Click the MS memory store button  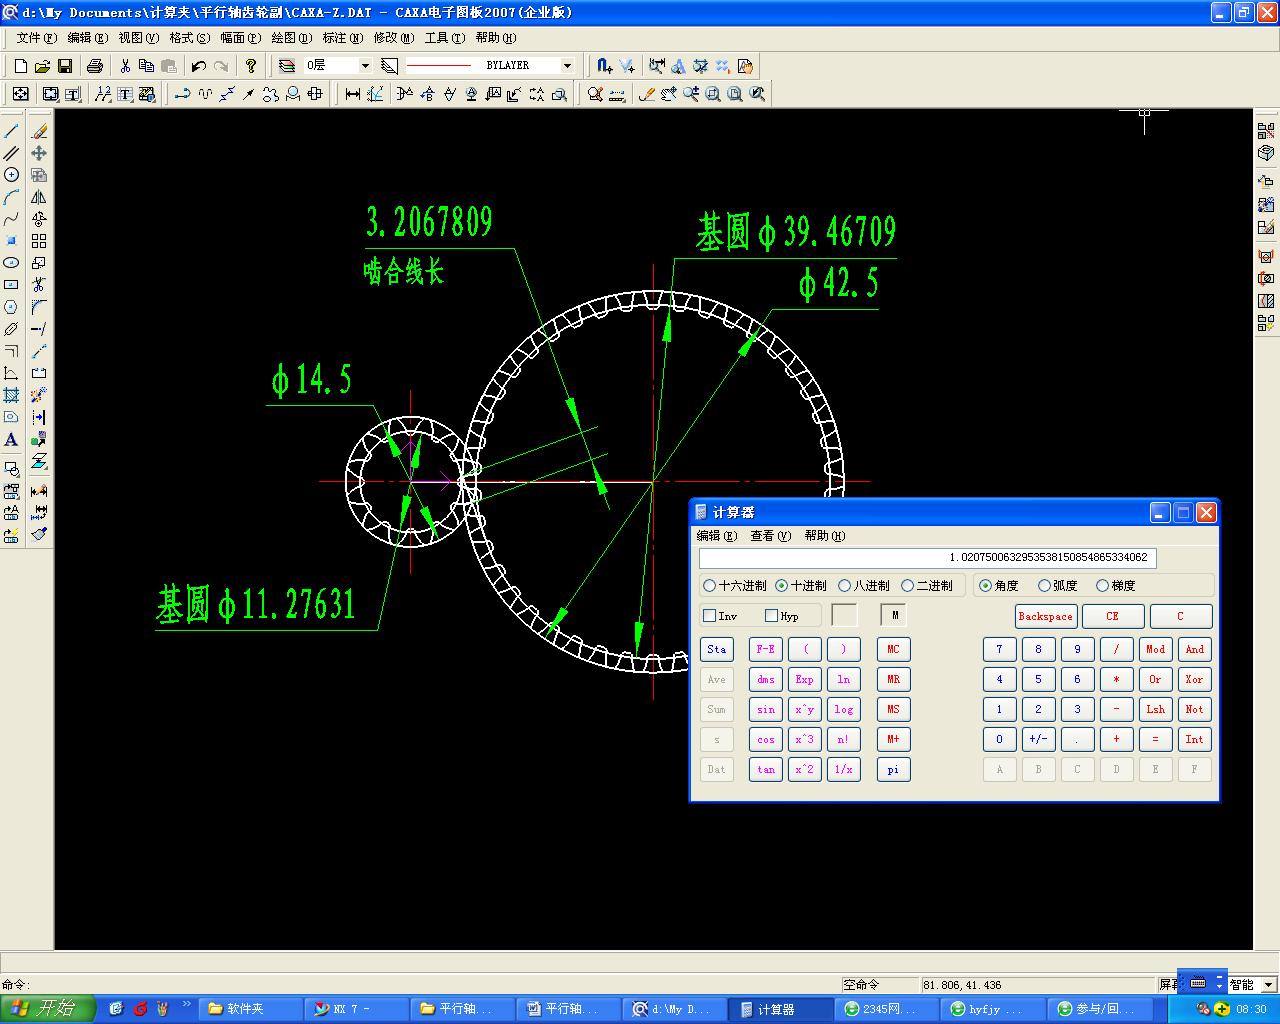[x=894, y=710]
